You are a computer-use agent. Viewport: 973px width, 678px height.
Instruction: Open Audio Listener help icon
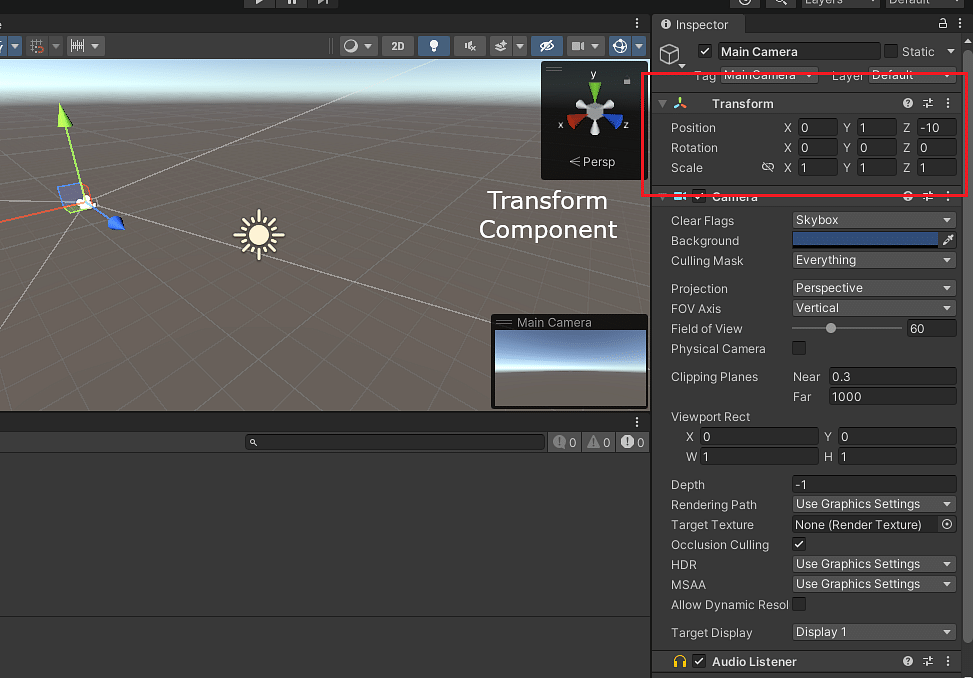click(908, 661)
